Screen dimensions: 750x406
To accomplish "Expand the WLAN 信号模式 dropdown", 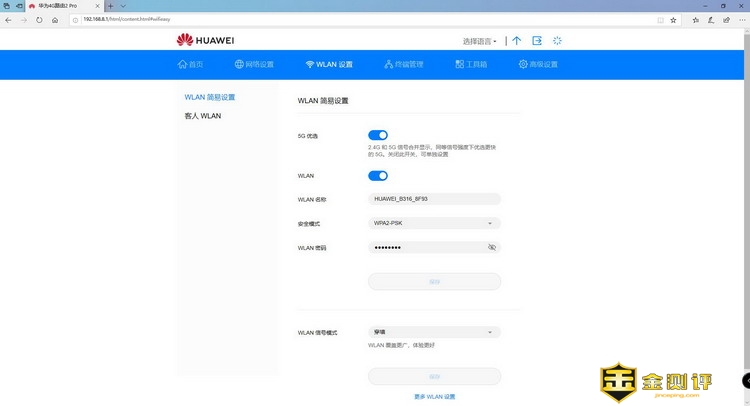I will pos(434,332).
